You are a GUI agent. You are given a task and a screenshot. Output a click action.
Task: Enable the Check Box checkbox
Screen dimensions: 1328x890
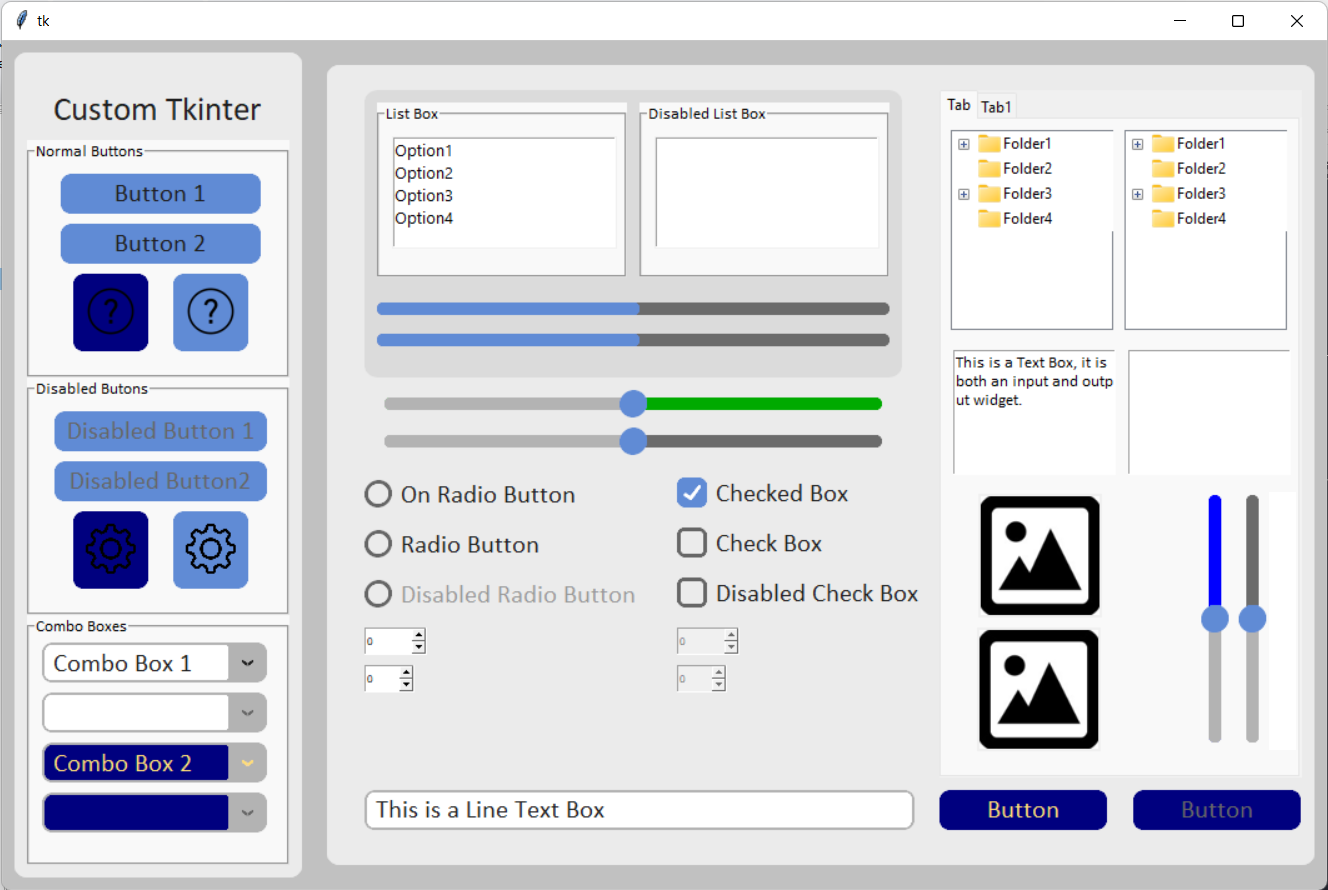click(692, 542)
